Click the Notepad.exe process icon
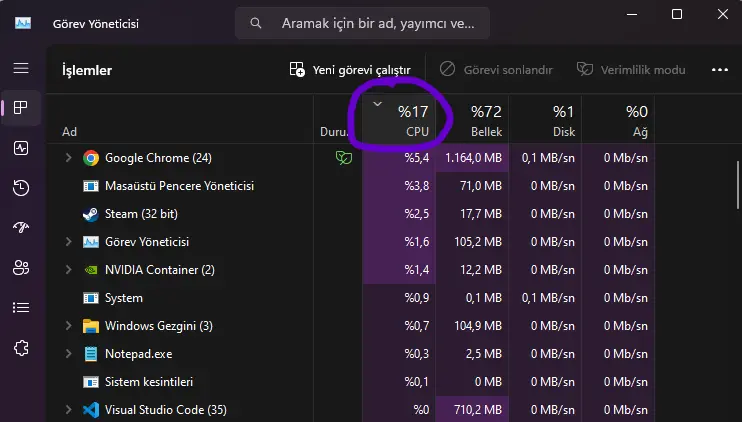Viewport: 742px width, 422px height. [x=91, y=354]
